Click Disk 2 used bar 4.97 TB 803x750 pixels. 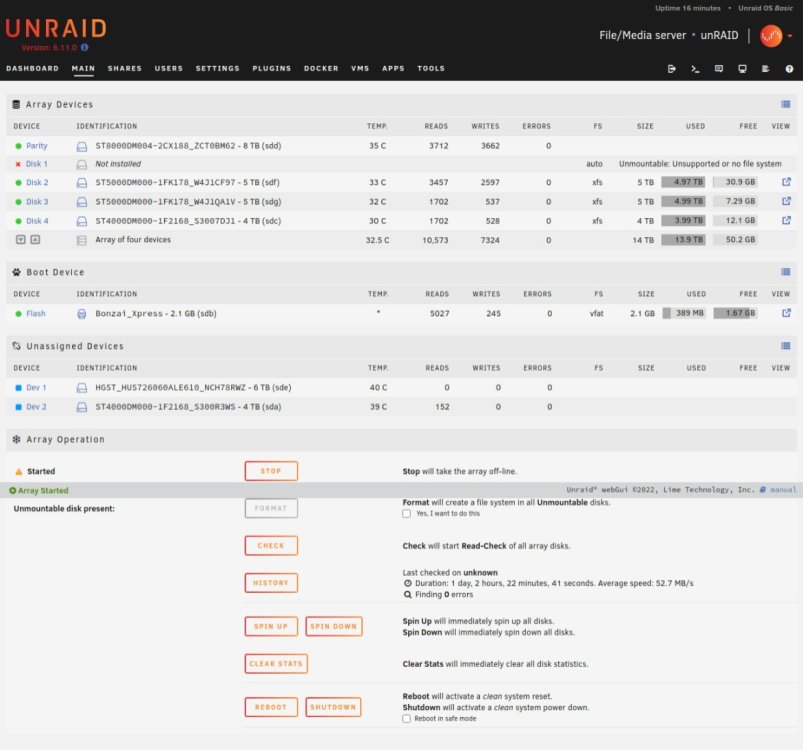tap(683, 182)
